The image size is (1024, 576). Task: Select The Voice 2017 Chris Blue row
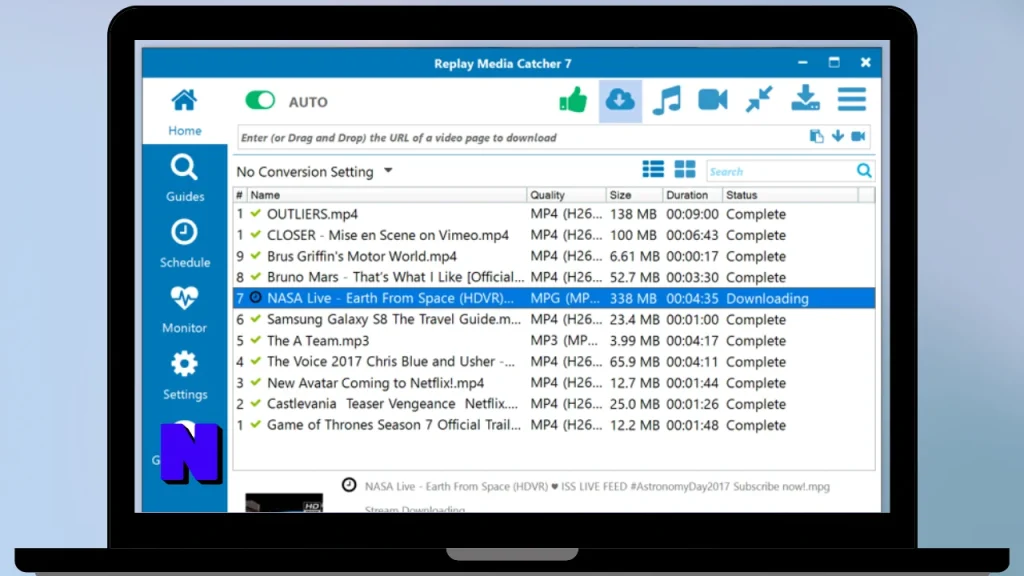click(554, 362)
